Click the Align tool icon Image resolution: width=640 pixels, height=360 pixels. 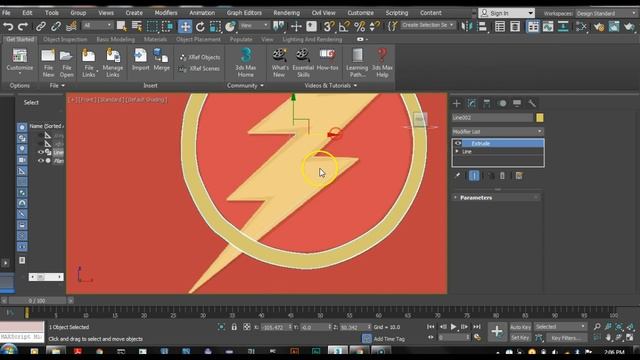[x=482, y=27]
